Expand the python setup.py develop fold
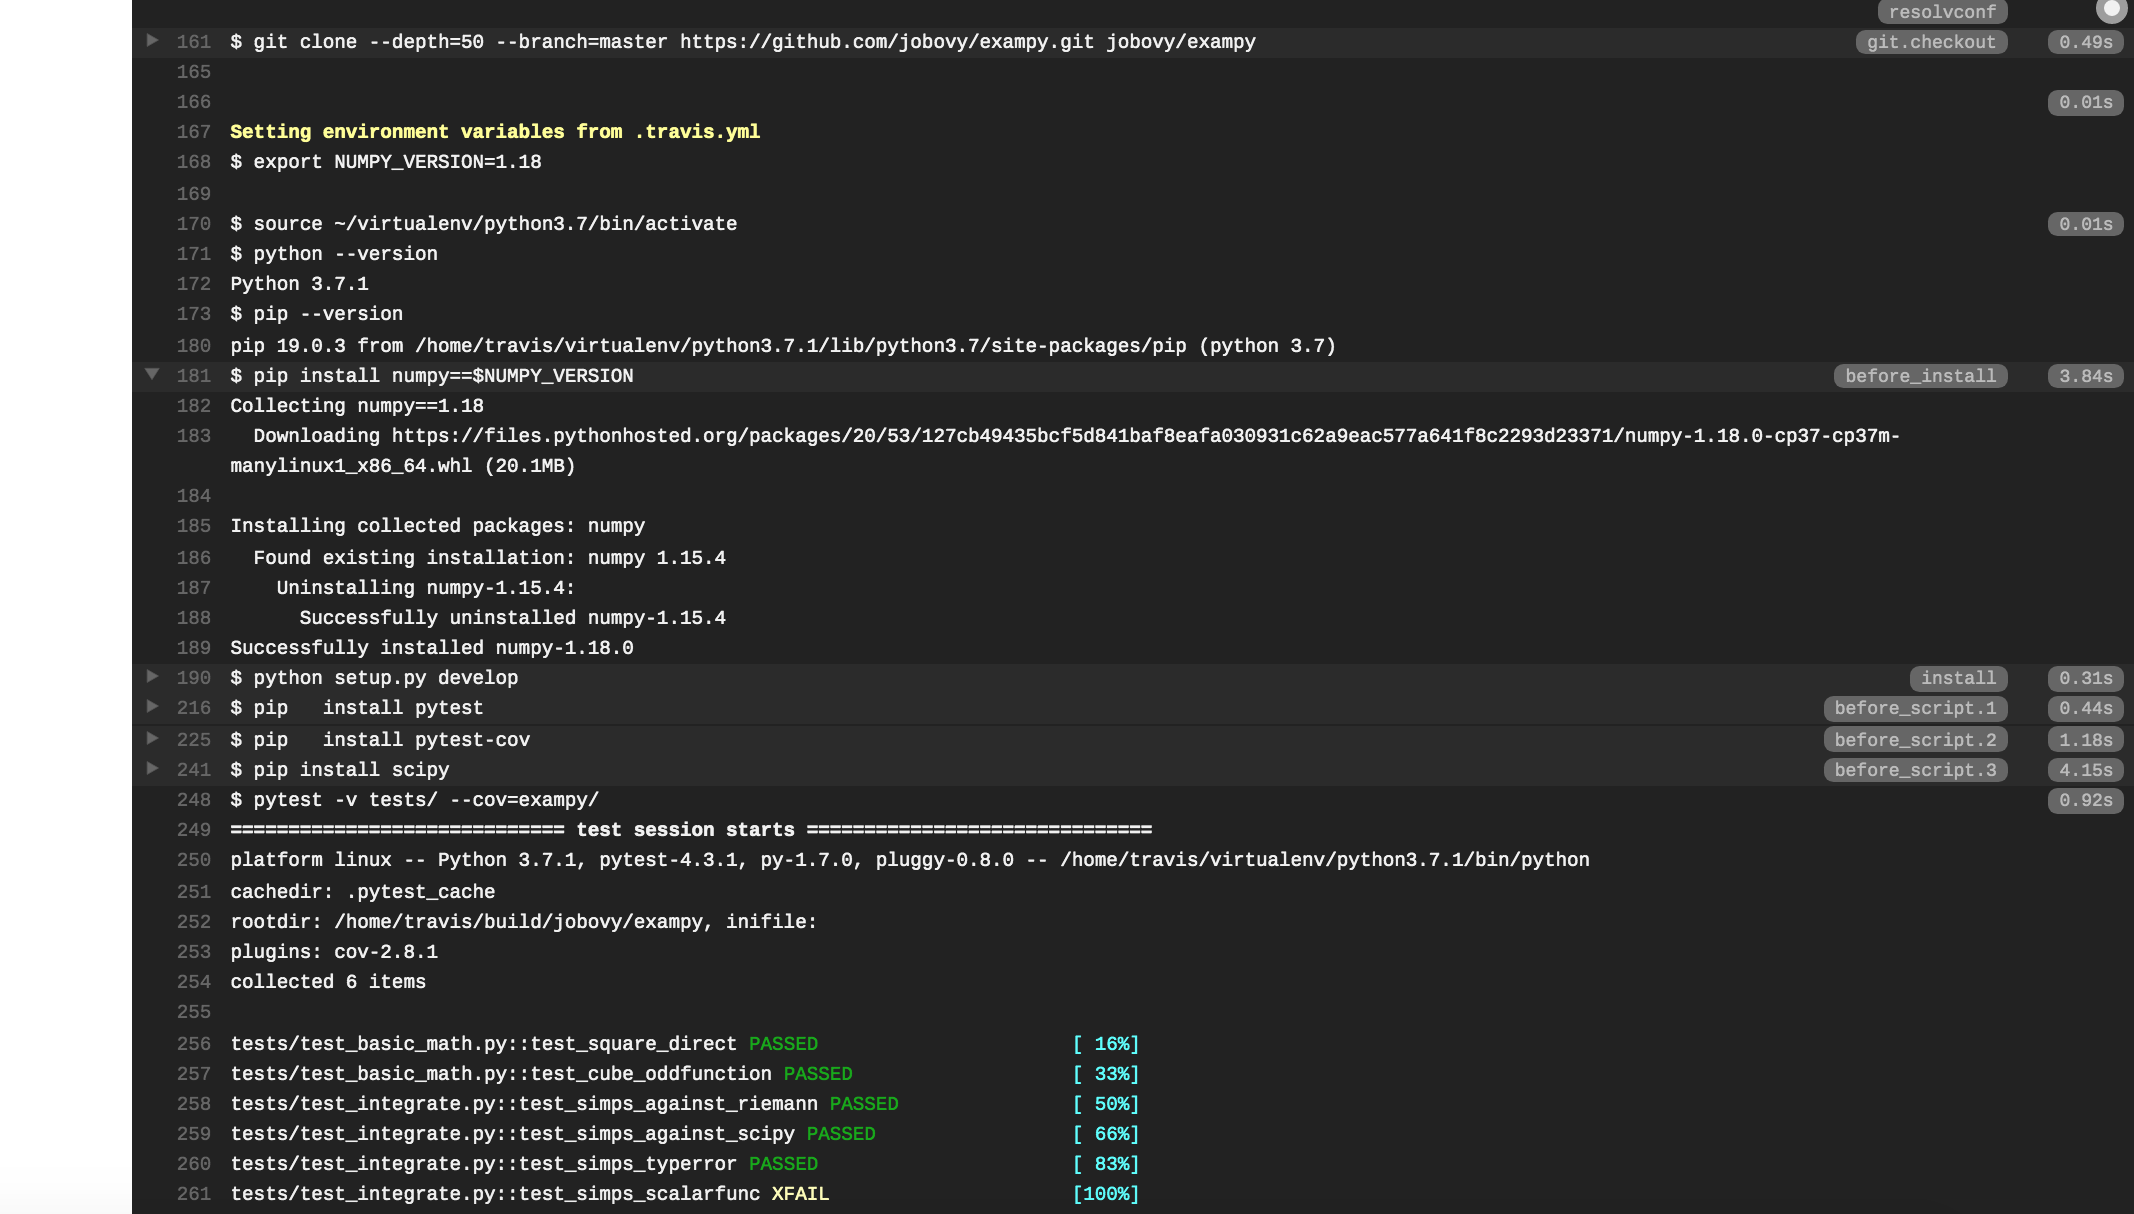2134x1214 pixels. click(152, 677)
